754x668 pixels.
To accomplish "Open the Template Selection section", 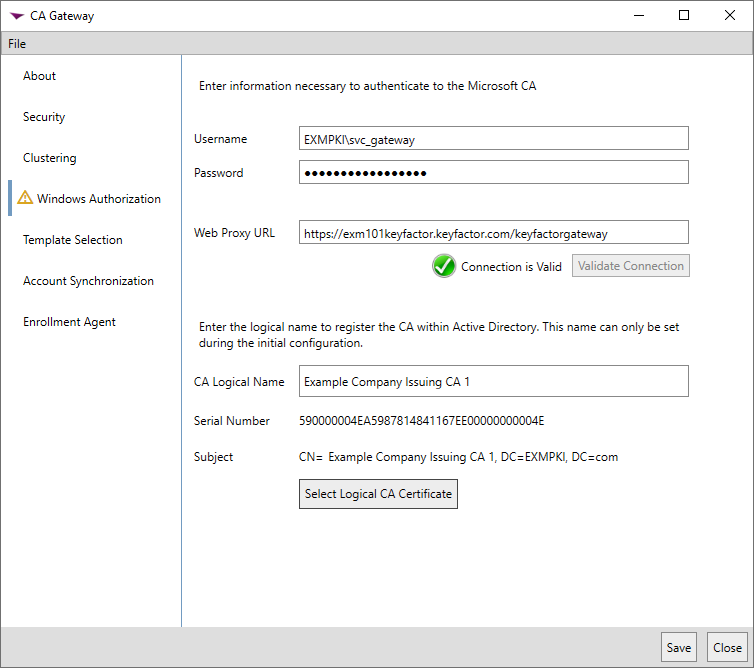I will click(x=73, y=240).
